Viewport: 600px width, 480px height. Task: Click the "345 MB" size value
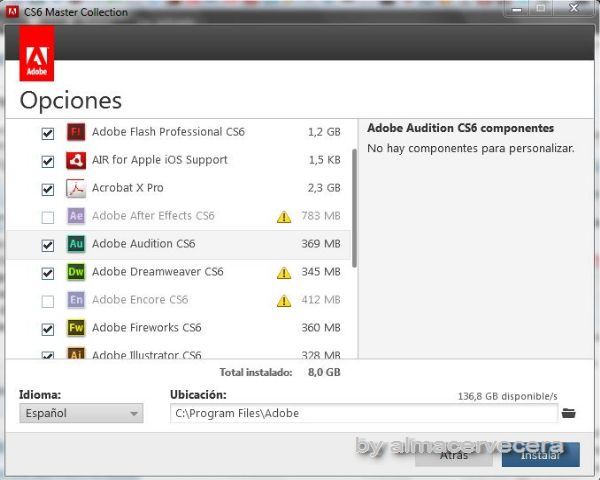pyautogui.click(x=321, y=272)
